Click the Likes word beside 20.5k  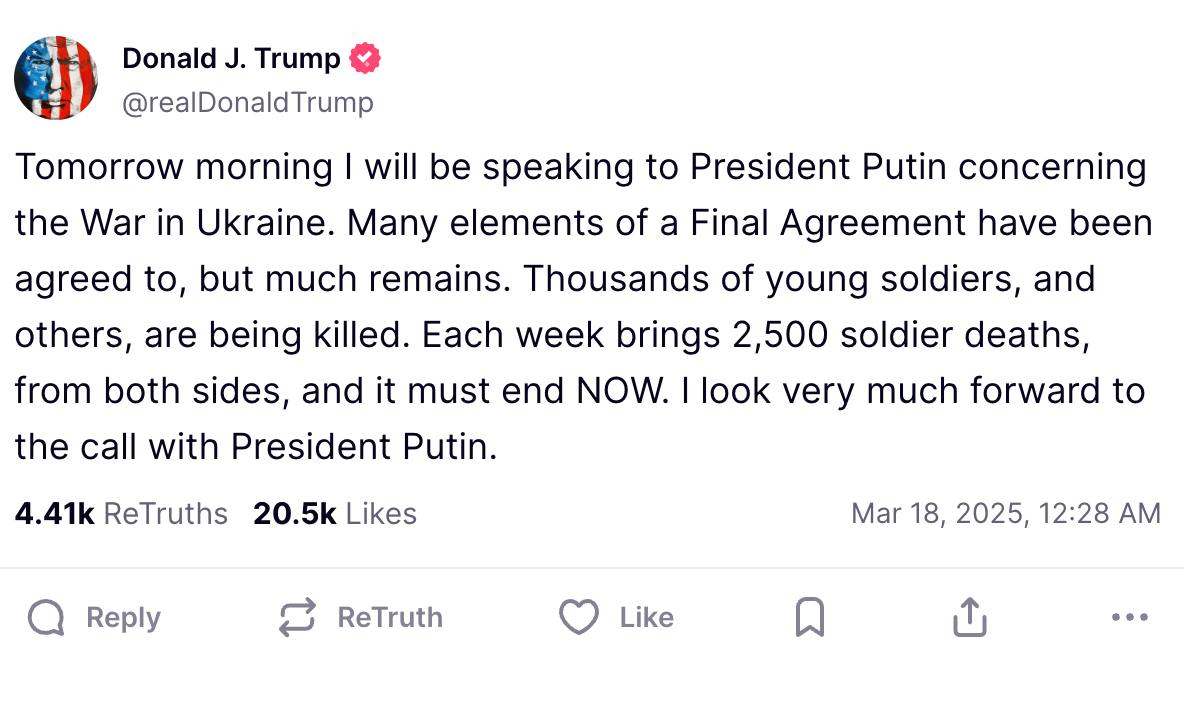pos(381,514)
